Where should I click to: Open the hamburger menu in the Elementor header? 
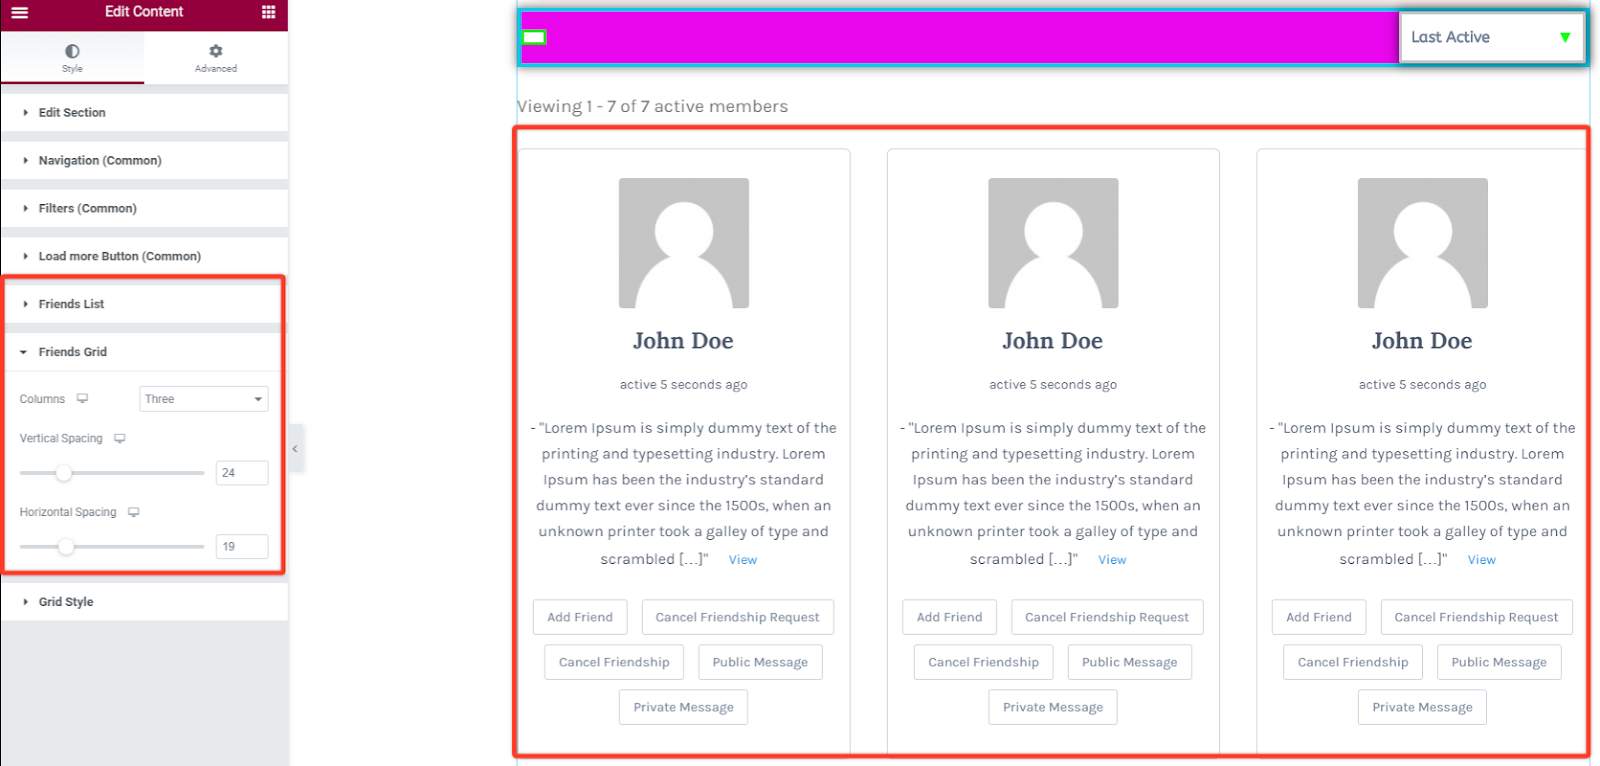point(19,12)
